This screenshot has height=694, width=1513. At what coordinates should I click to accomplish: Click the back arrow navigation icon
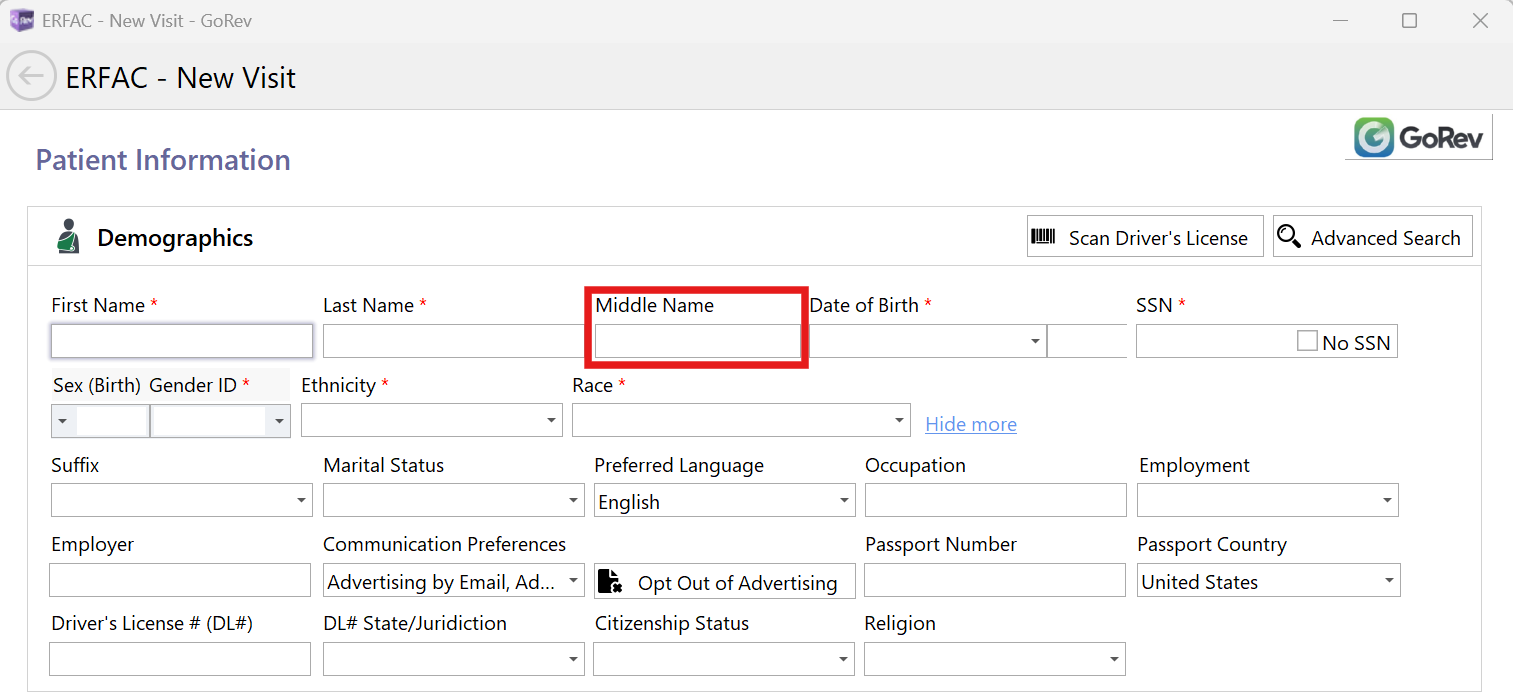(x=31, y=76)
